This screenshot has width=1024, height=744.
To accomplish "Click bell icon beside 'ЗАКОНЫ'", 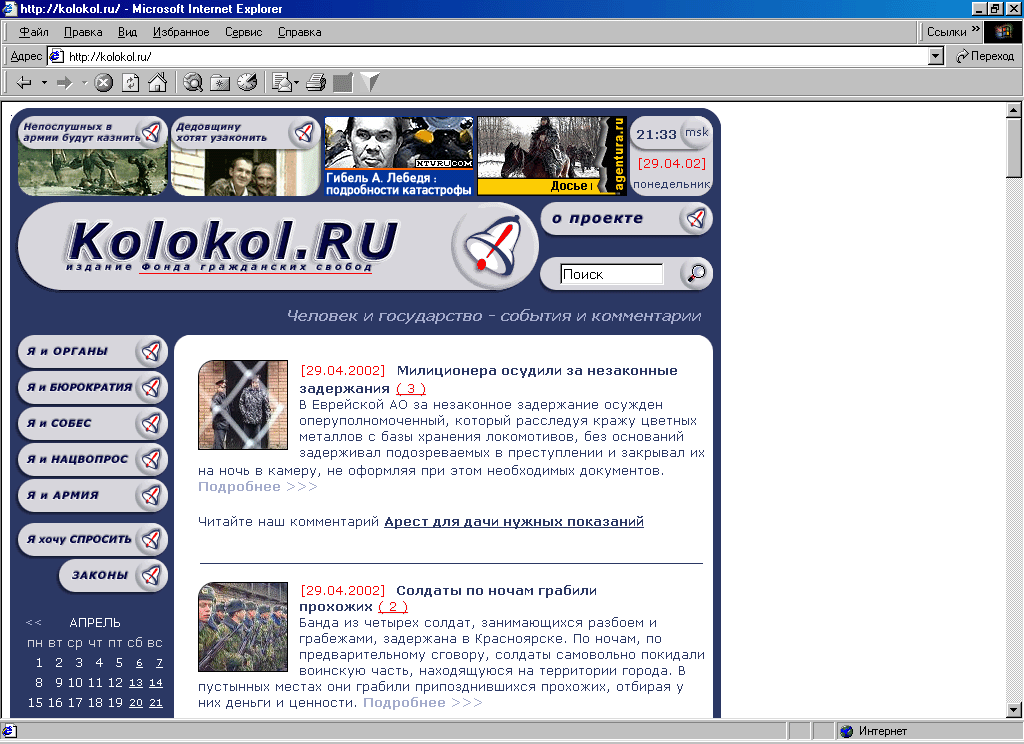I will coord(151,575).
